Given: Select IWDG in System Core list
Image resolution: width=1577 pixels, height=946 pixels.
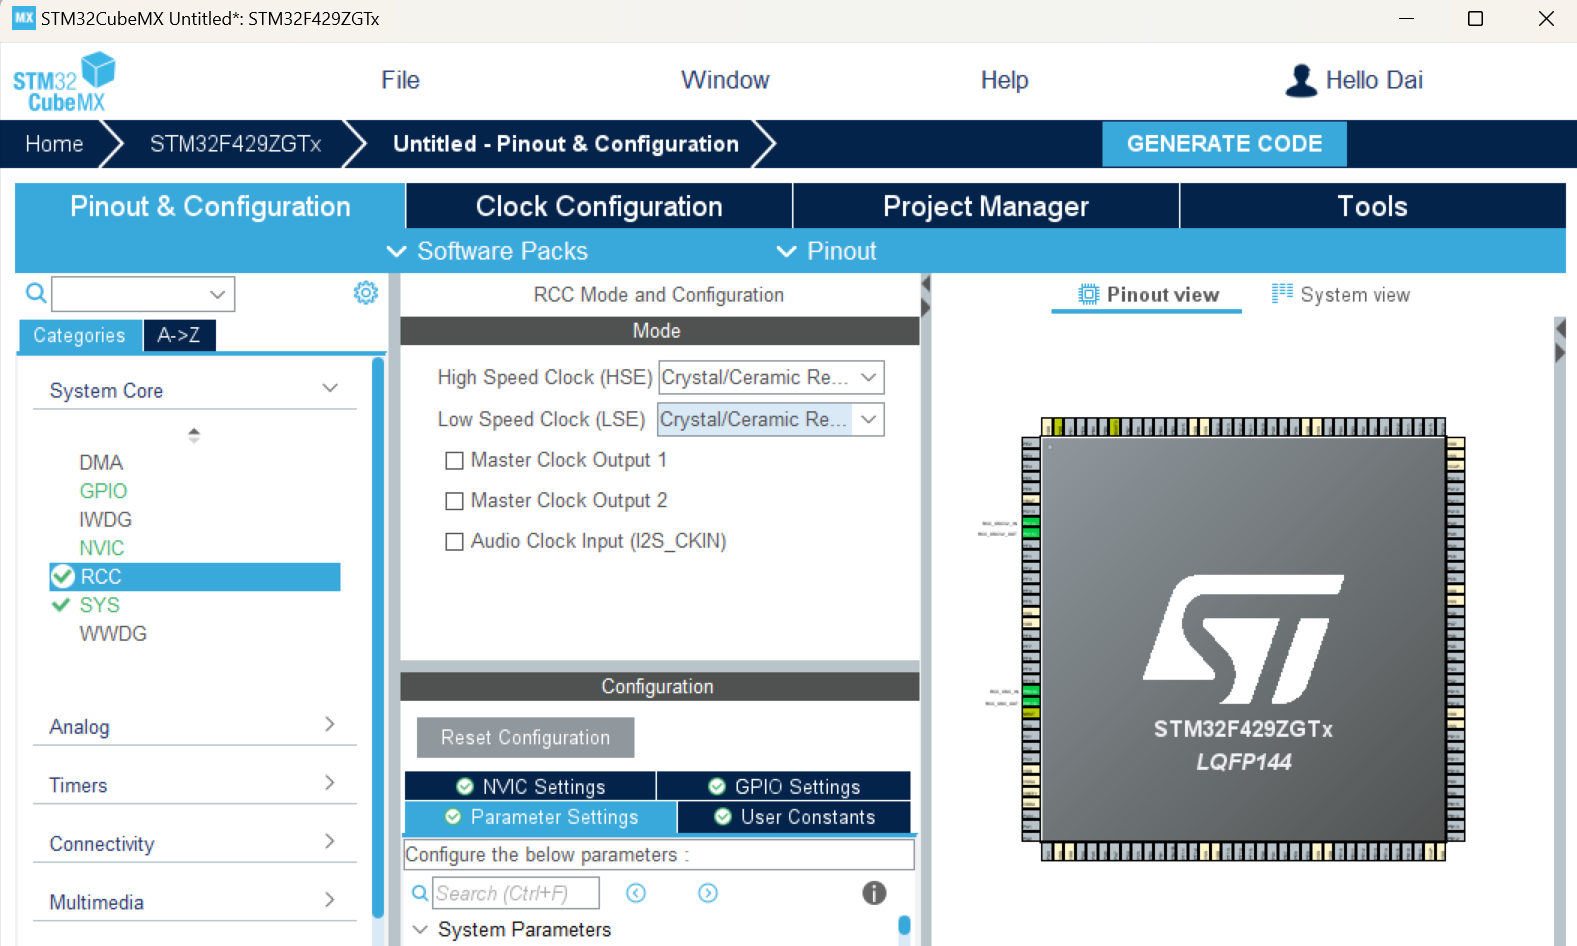Looking at the screenshot, I should tap(105, 519).
